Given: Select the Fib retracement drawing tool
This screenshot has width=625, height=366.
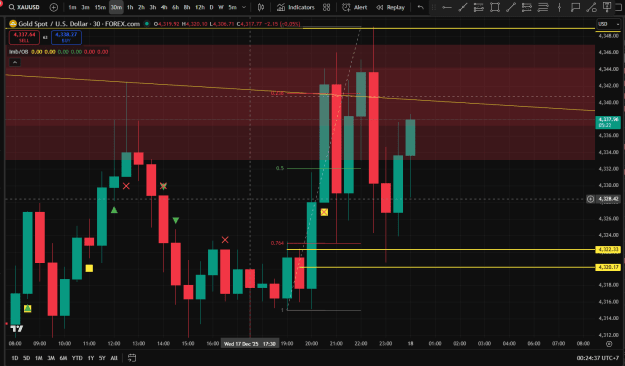Looking at the screenshot, I should pyautogui.click(x=543, y=7).
